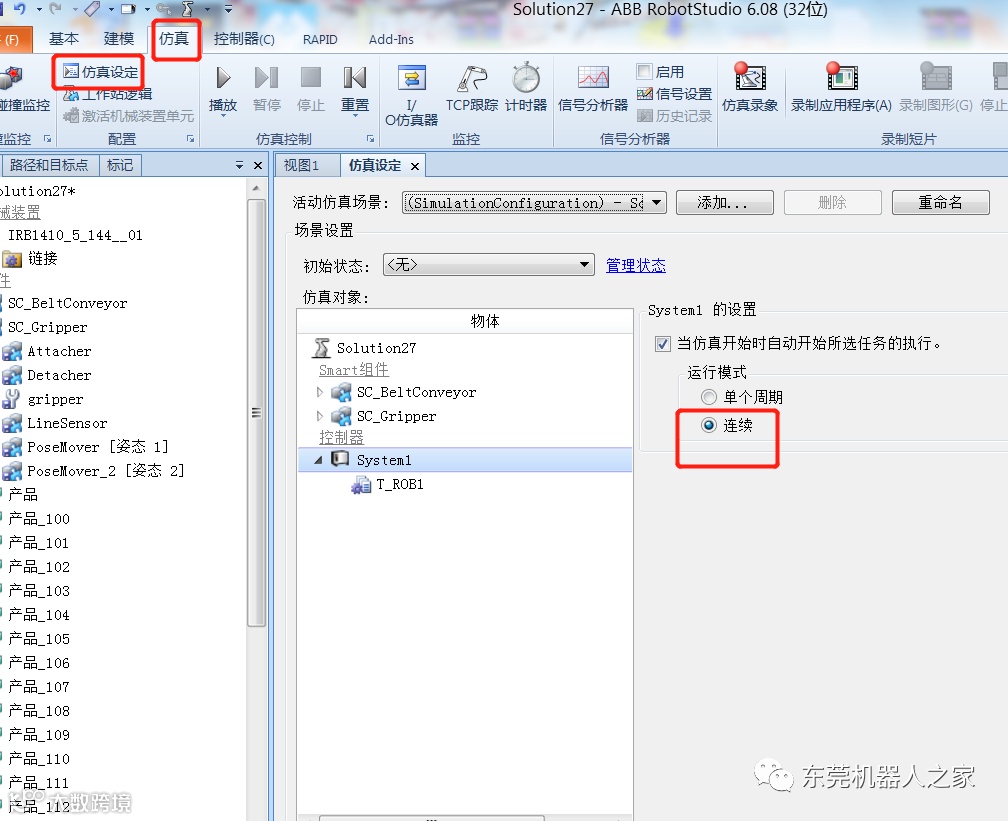Click the 重命名 rename button

[x=940, y=203]
